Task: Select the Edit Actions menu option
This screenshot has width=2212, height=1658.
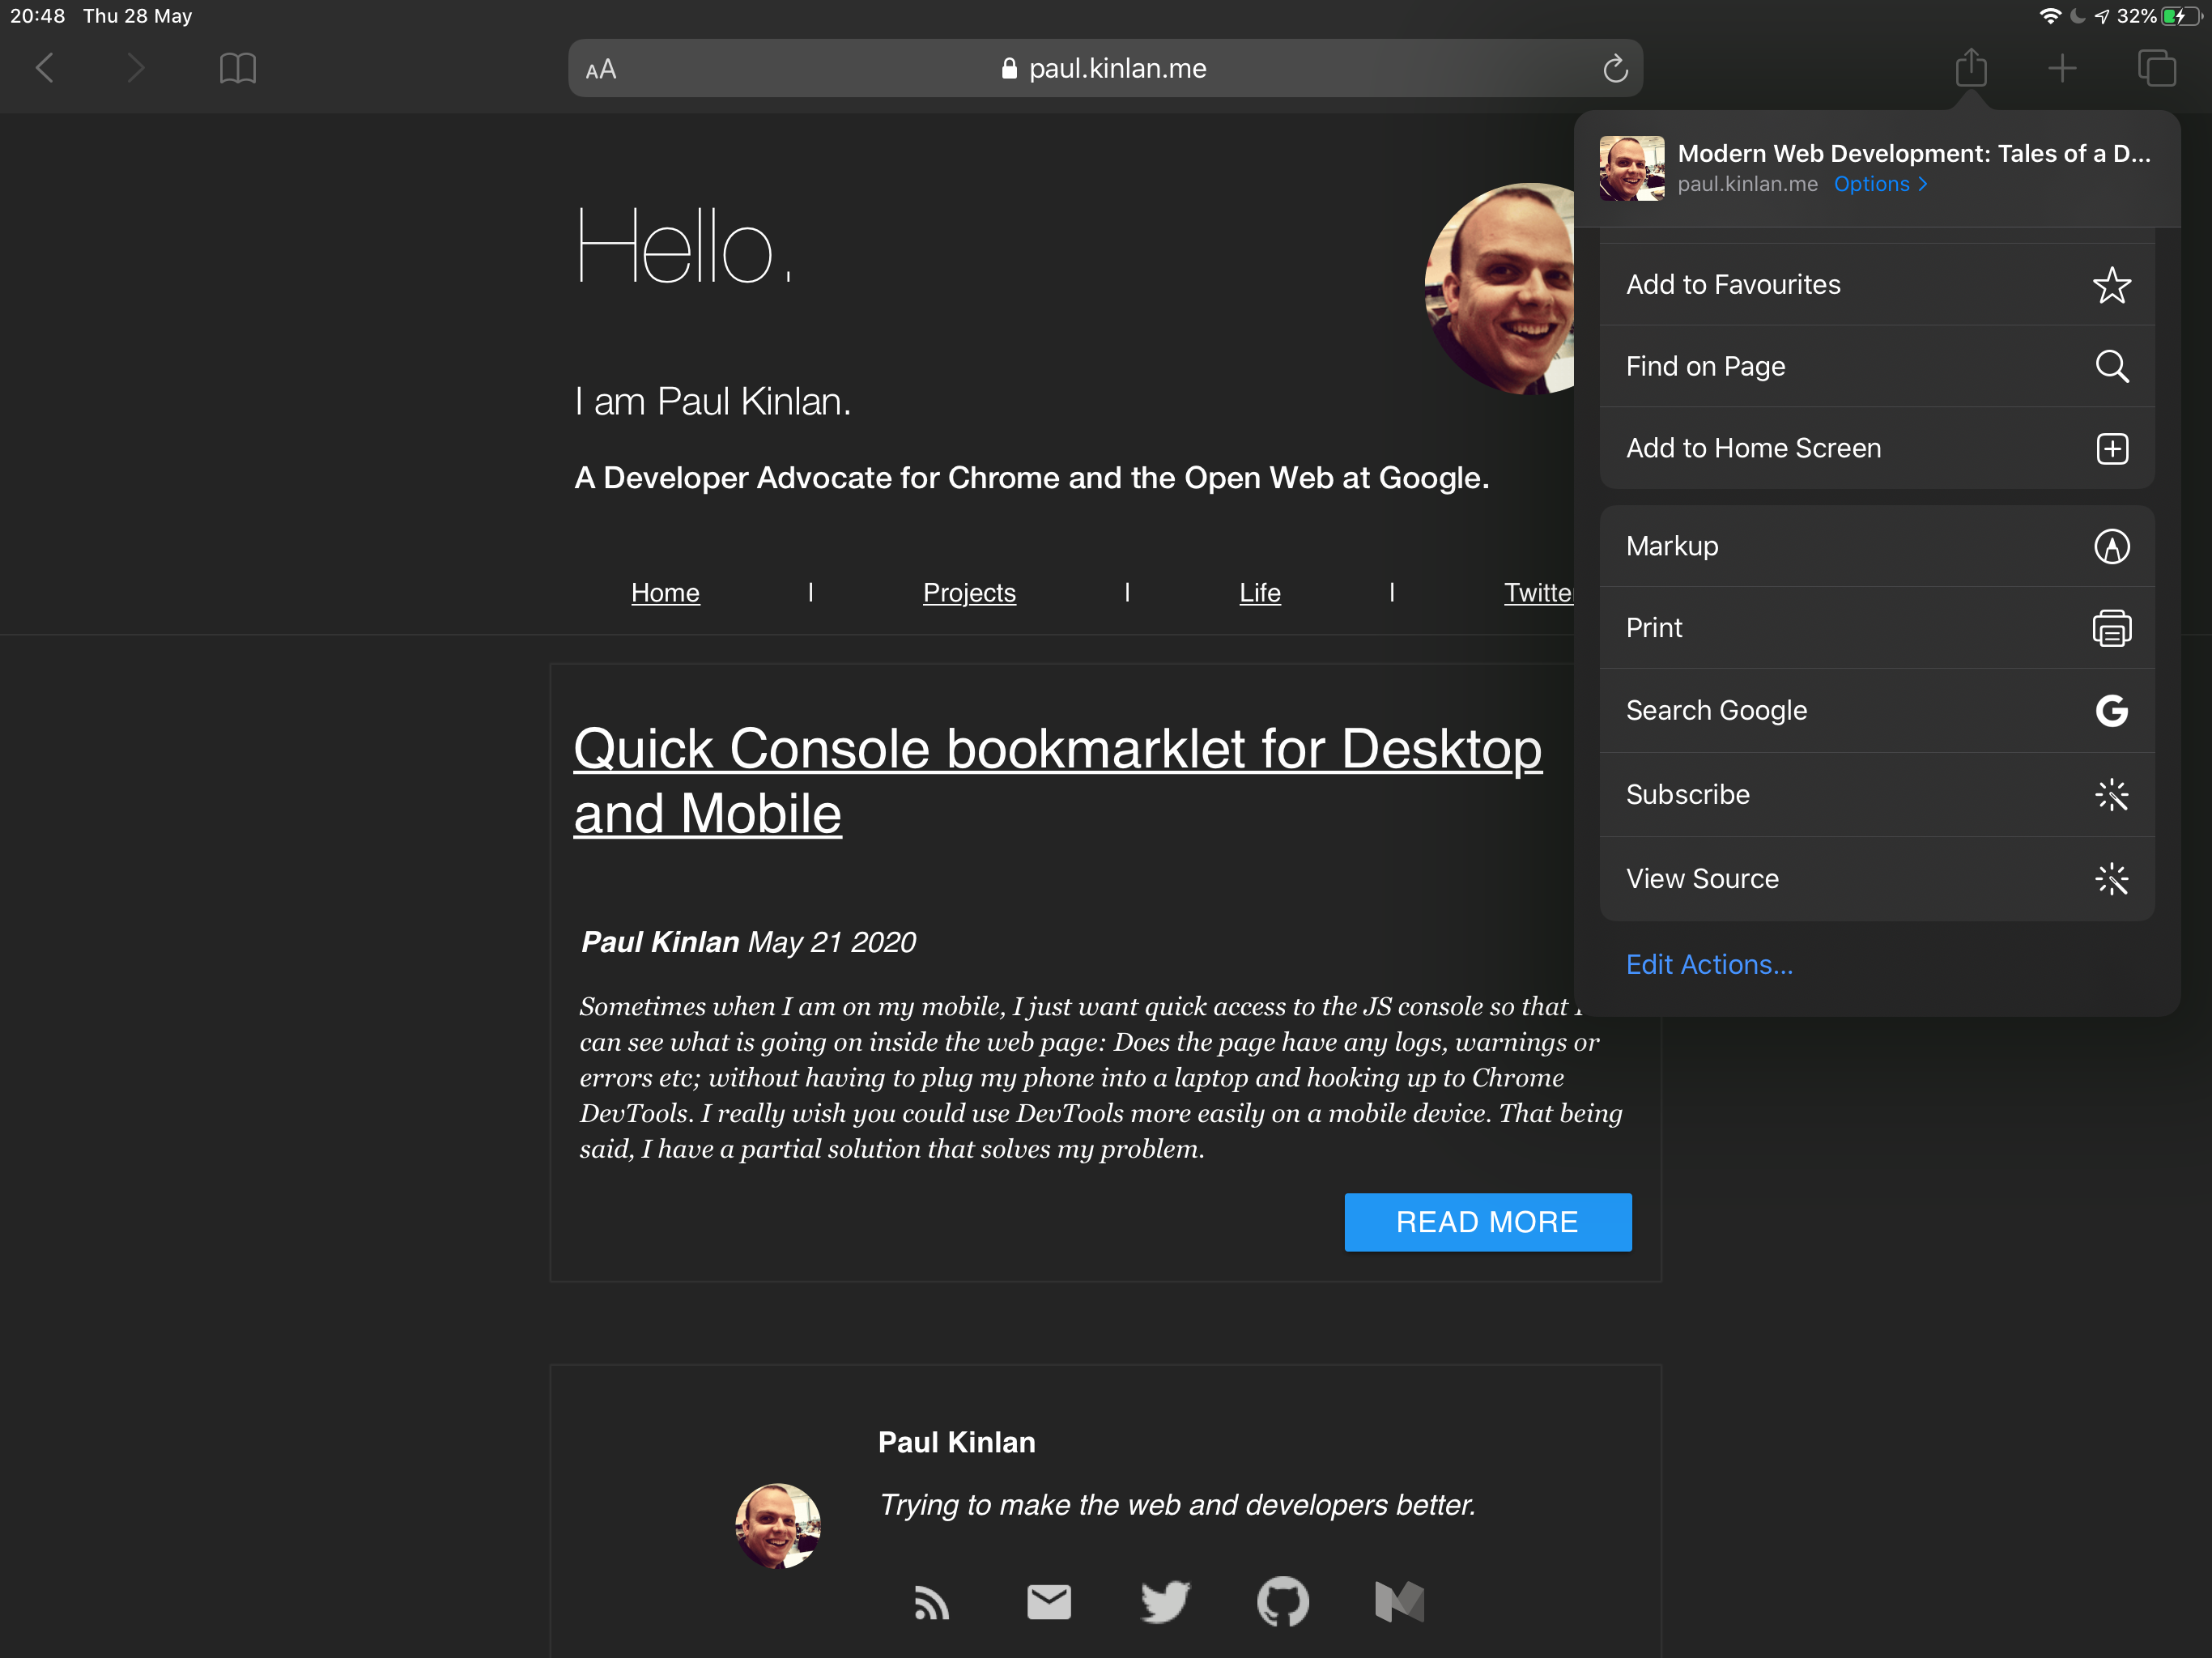Action: click(x=1707, y=963)
